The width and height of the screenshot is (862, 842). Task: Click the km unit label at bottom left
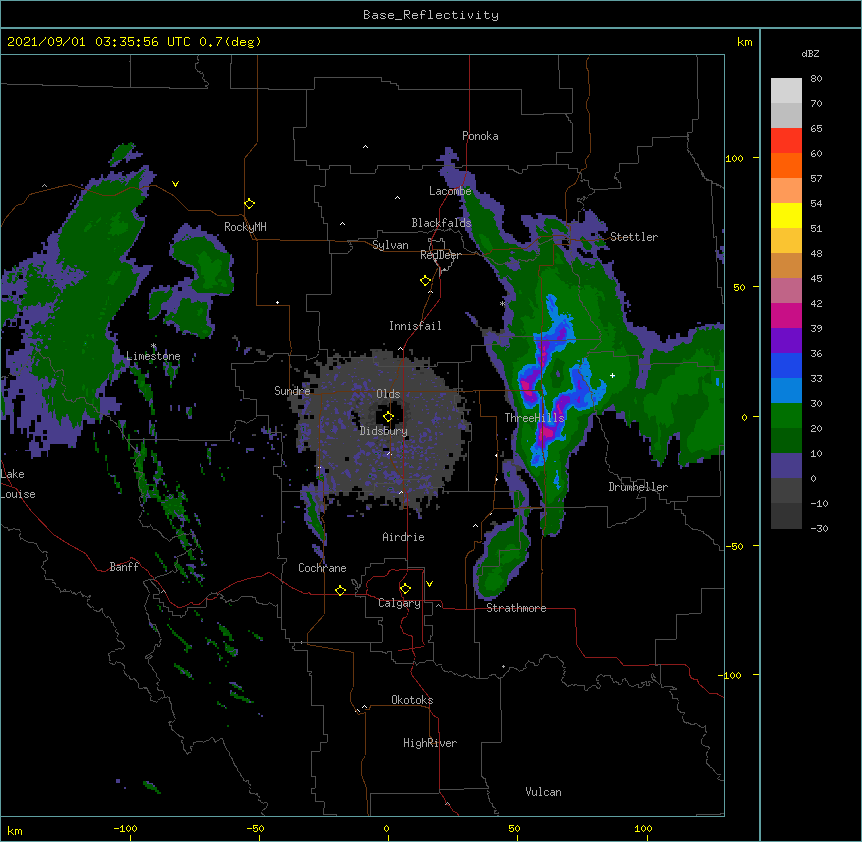click(15, 830)
